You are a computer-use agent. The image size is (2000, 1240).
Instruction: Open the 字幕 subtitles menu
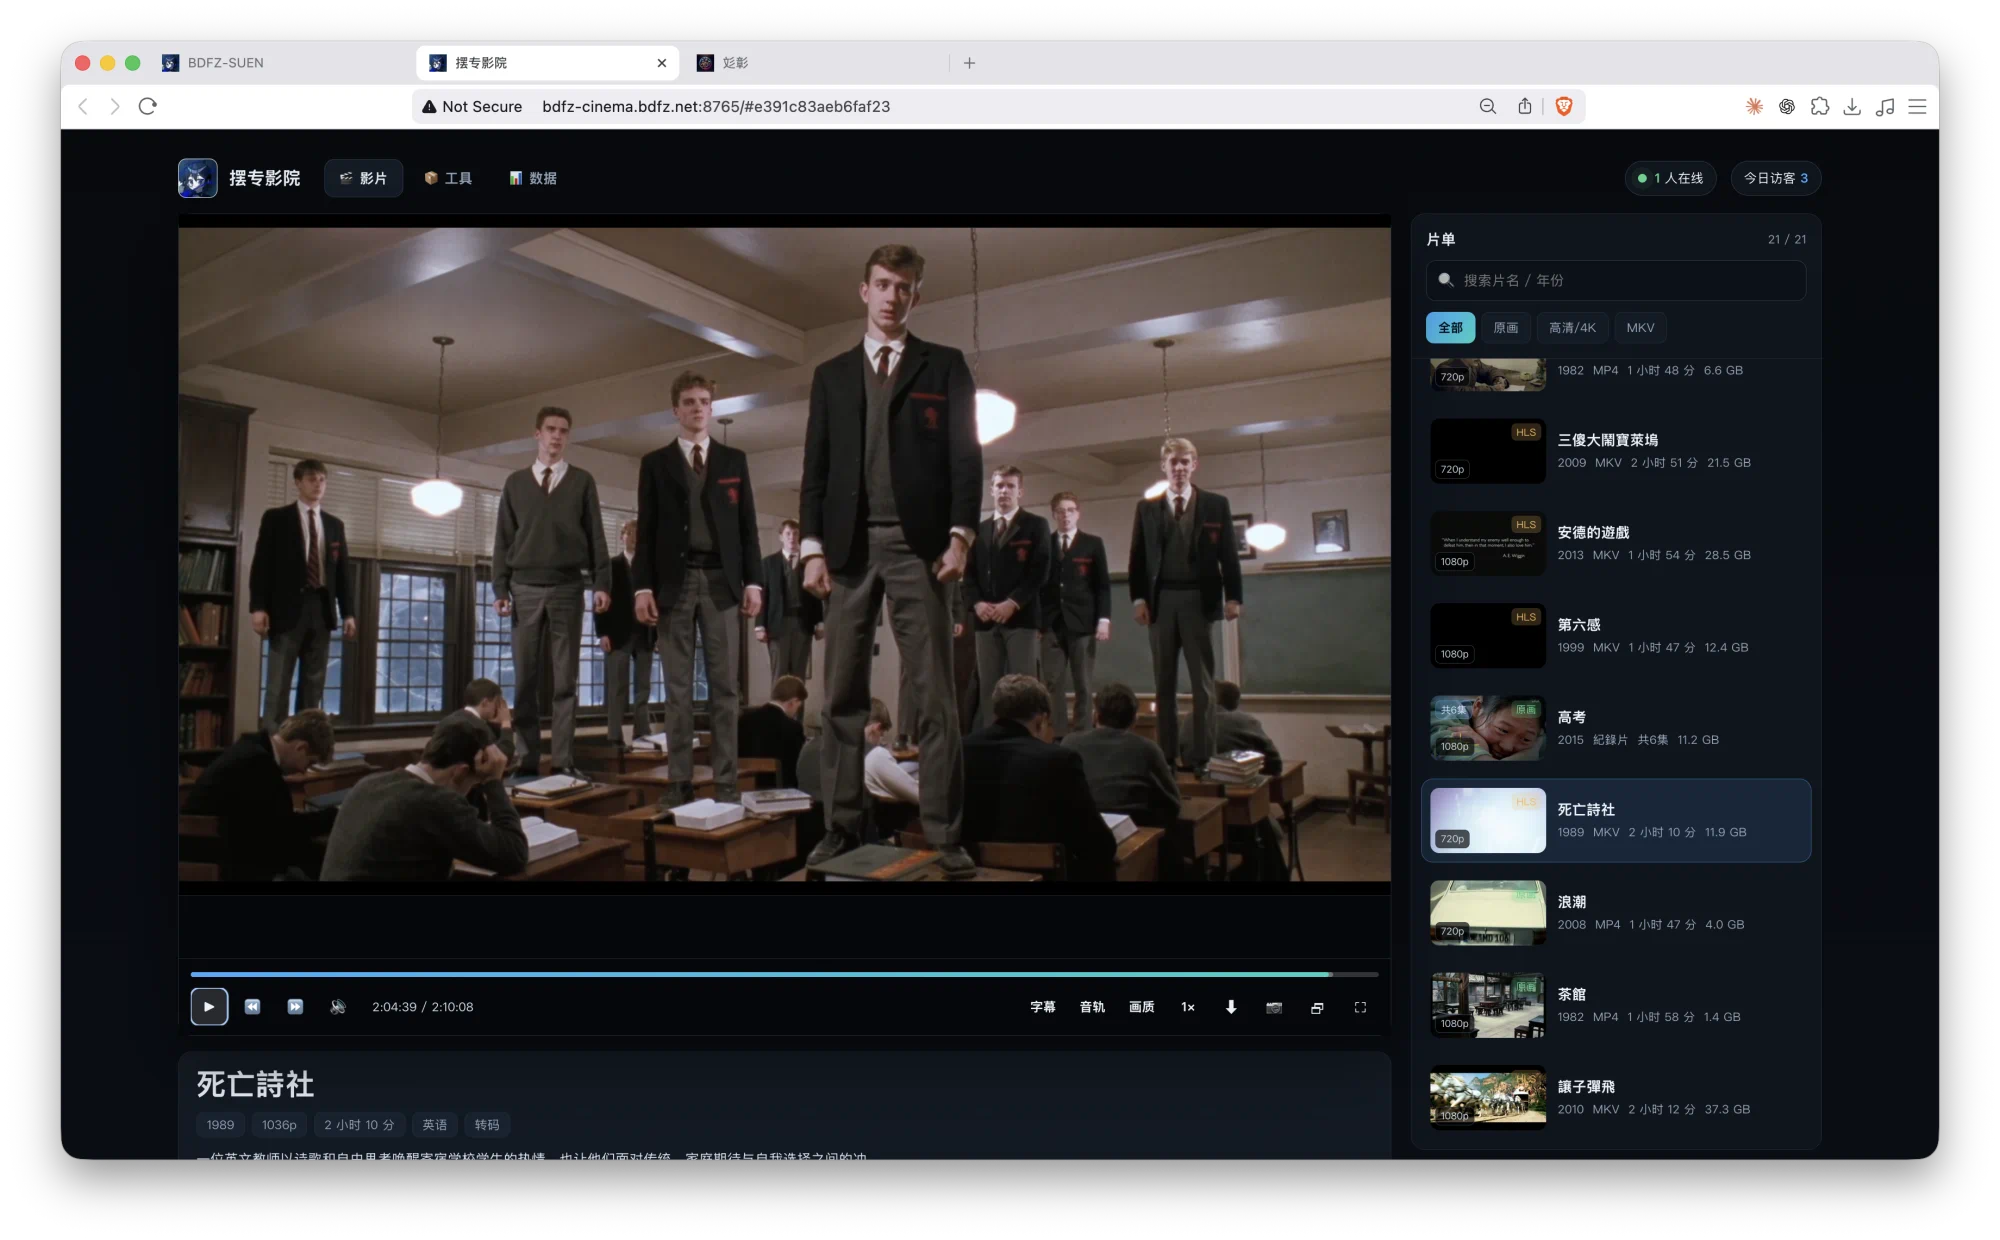point(1043,1007)
